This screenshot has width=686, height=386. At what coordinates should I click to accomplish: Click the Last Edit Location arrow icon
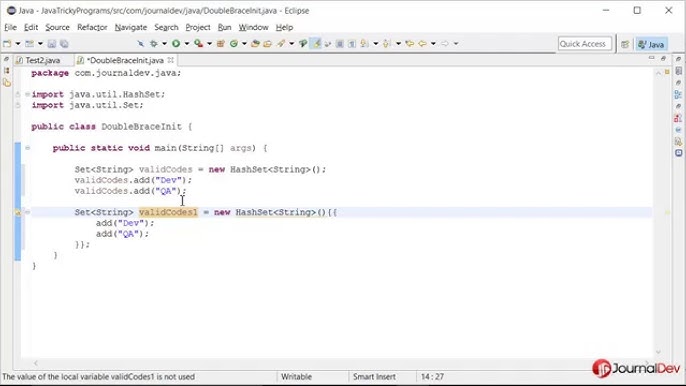[x=410, y=43]
